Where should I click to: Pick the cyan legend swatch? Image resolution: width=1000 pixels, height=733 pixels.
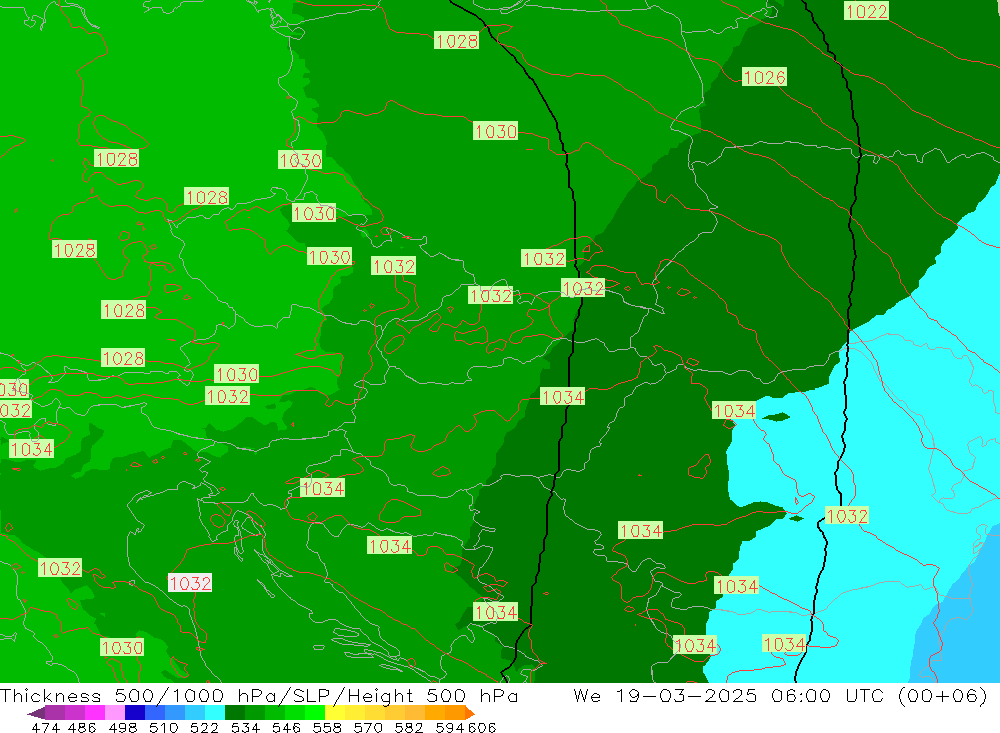click(215, 713)
